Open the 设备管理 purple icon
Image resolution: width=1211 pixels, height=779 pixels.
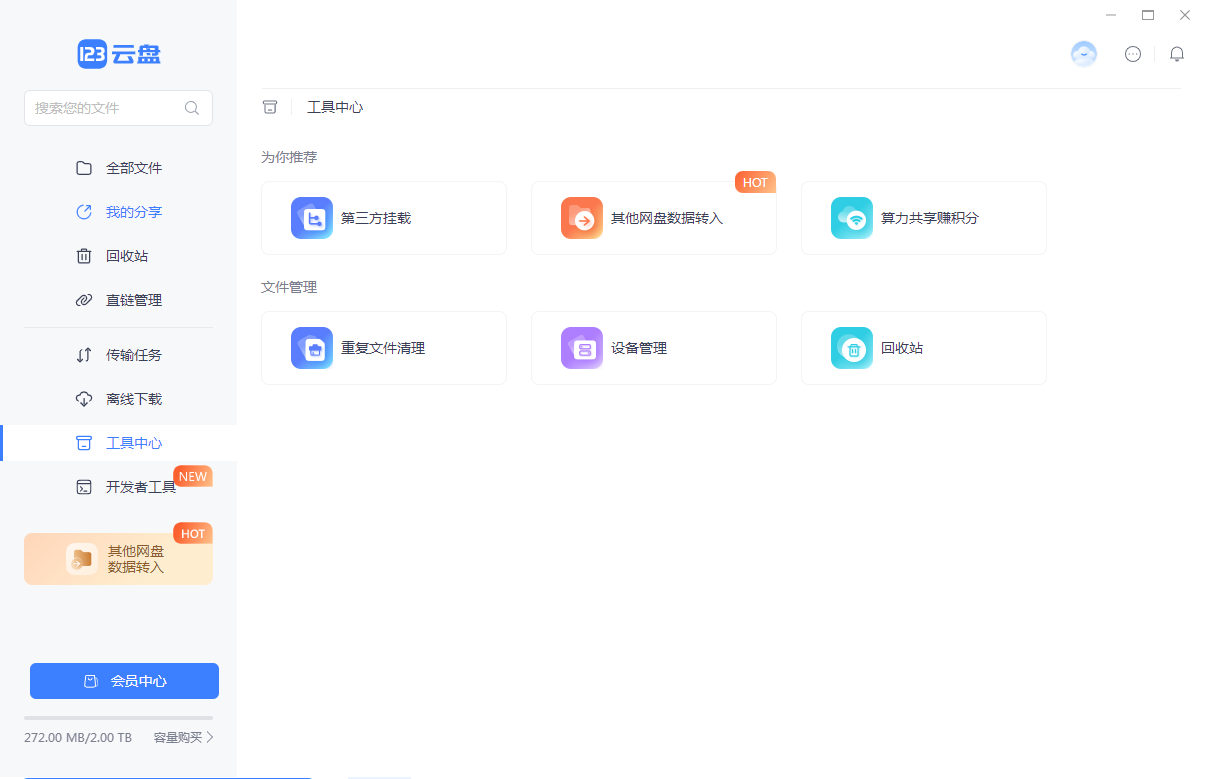582,348
